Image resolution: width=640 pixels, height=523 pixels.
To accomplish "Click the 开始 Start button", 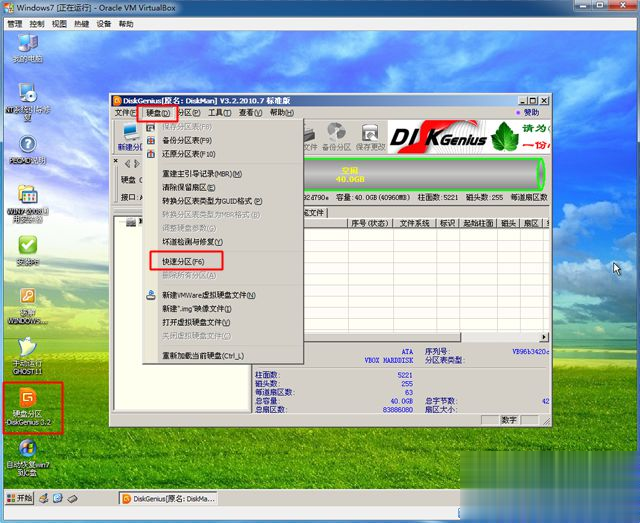I will tap(21, 497).
